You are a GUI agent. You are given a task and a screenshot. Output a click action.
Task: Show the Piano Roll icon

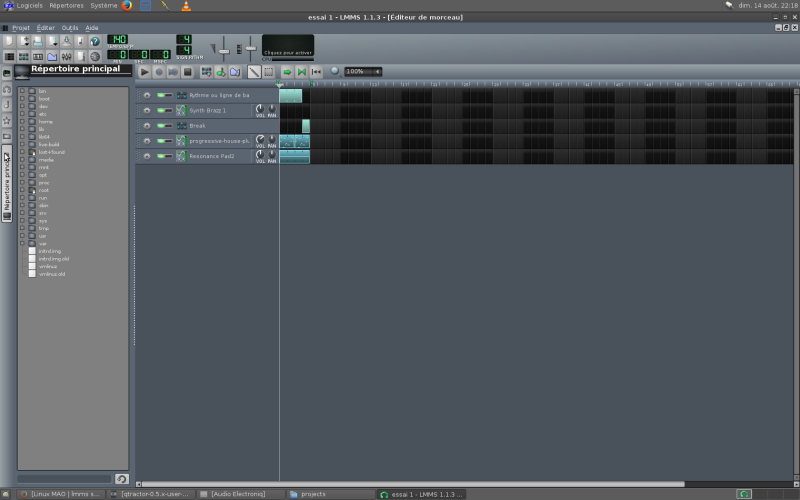(x=38, y=56)
